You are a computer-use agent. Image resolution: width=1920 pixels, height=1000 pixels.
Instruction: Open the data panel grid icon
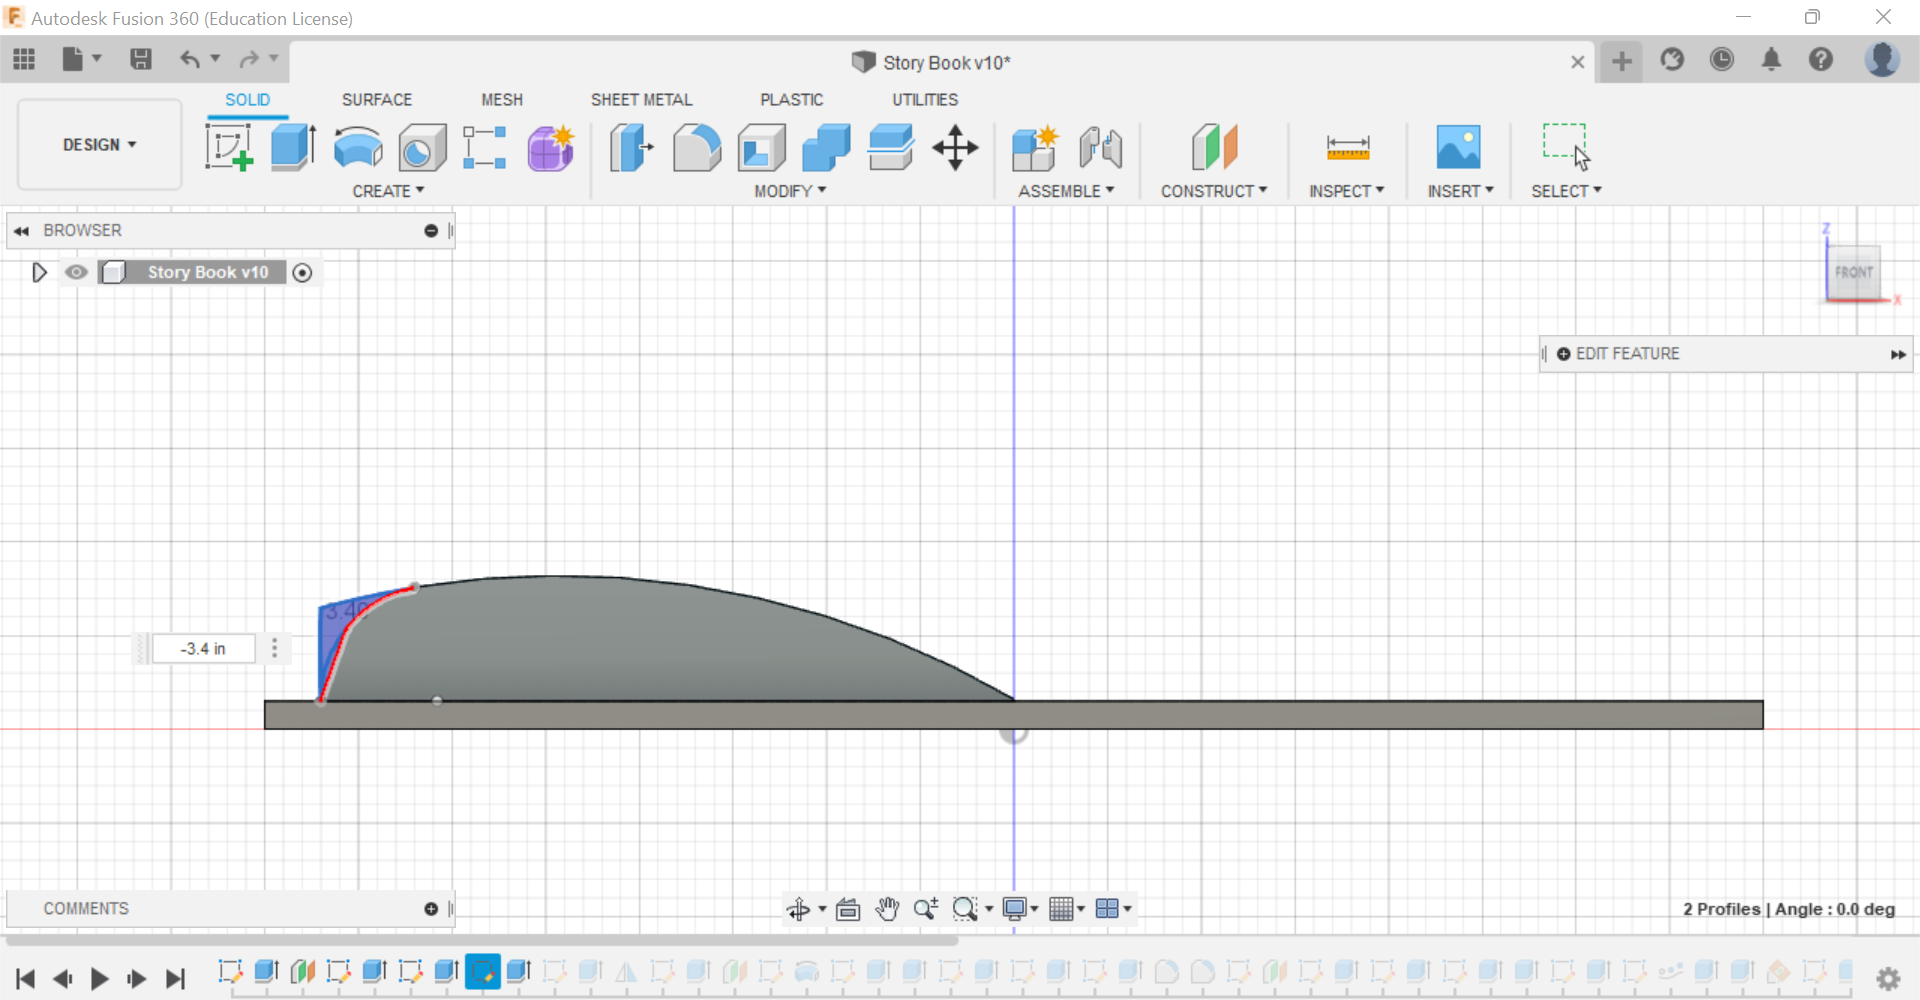(x=24, y=60)
